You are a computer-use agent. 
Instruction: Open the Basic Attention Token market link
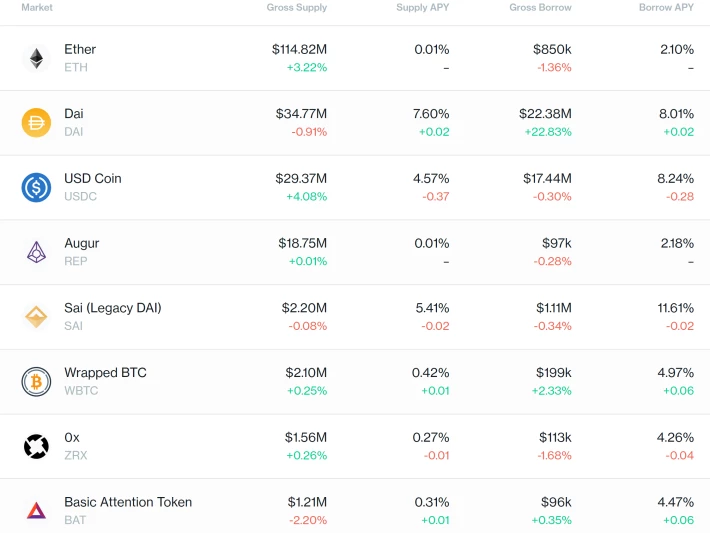coord(128,502)
